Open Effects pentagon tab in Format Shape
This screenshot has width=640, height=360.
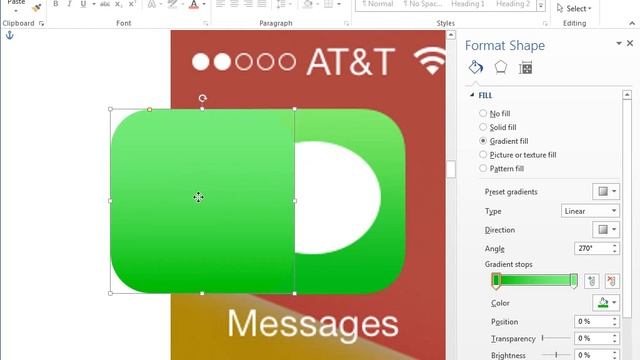click(x=500, y=67)
